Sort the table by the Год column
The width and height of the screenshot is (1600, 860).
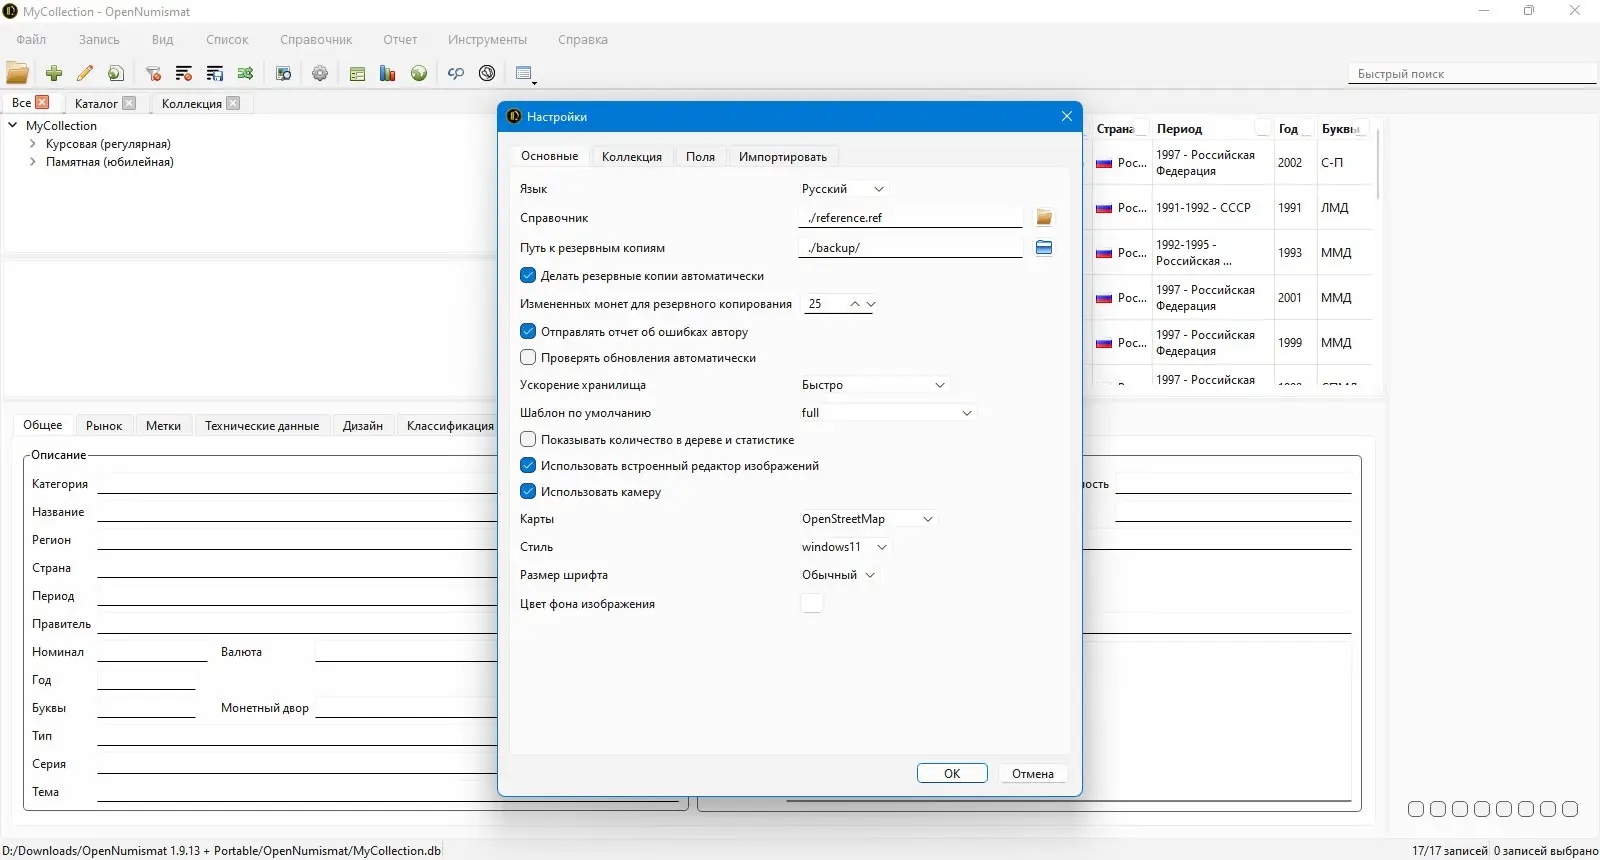[1293, 129]
